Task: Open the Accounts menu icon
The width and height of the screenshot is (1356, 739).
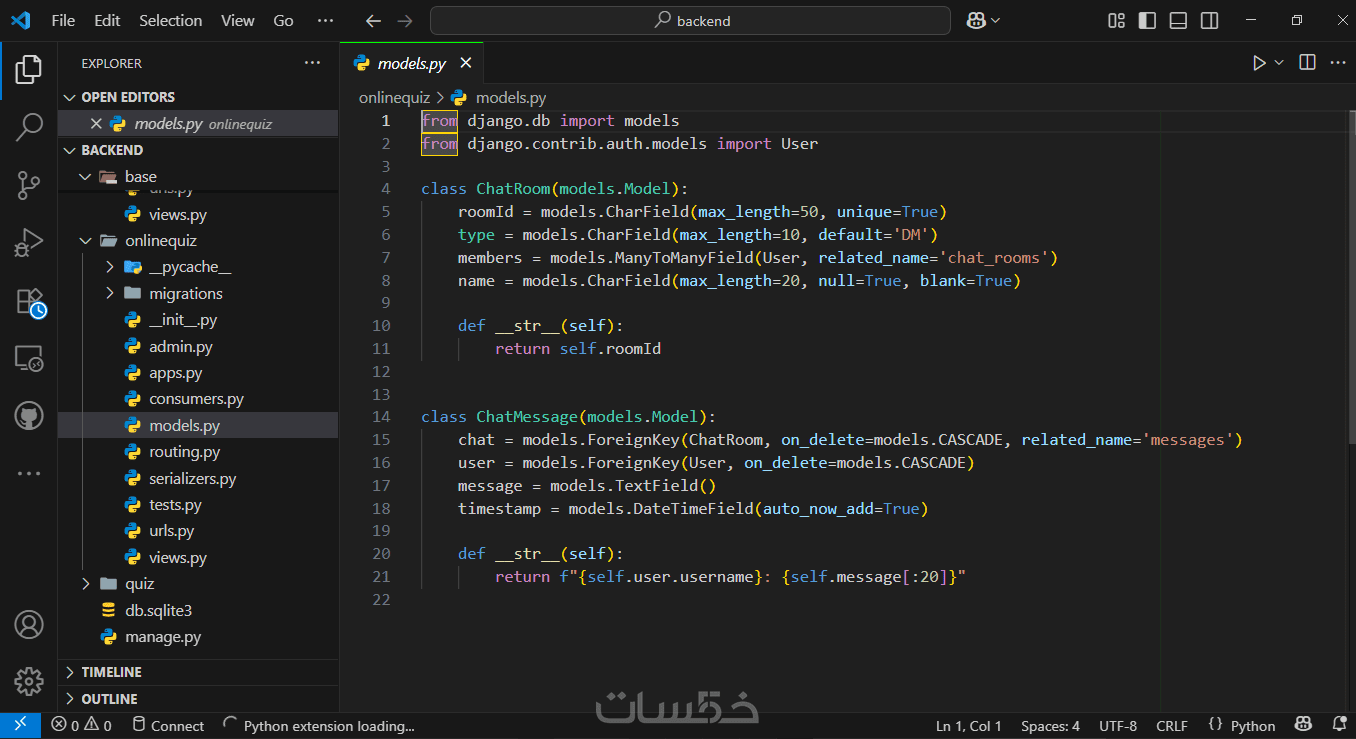Action: 29,624
